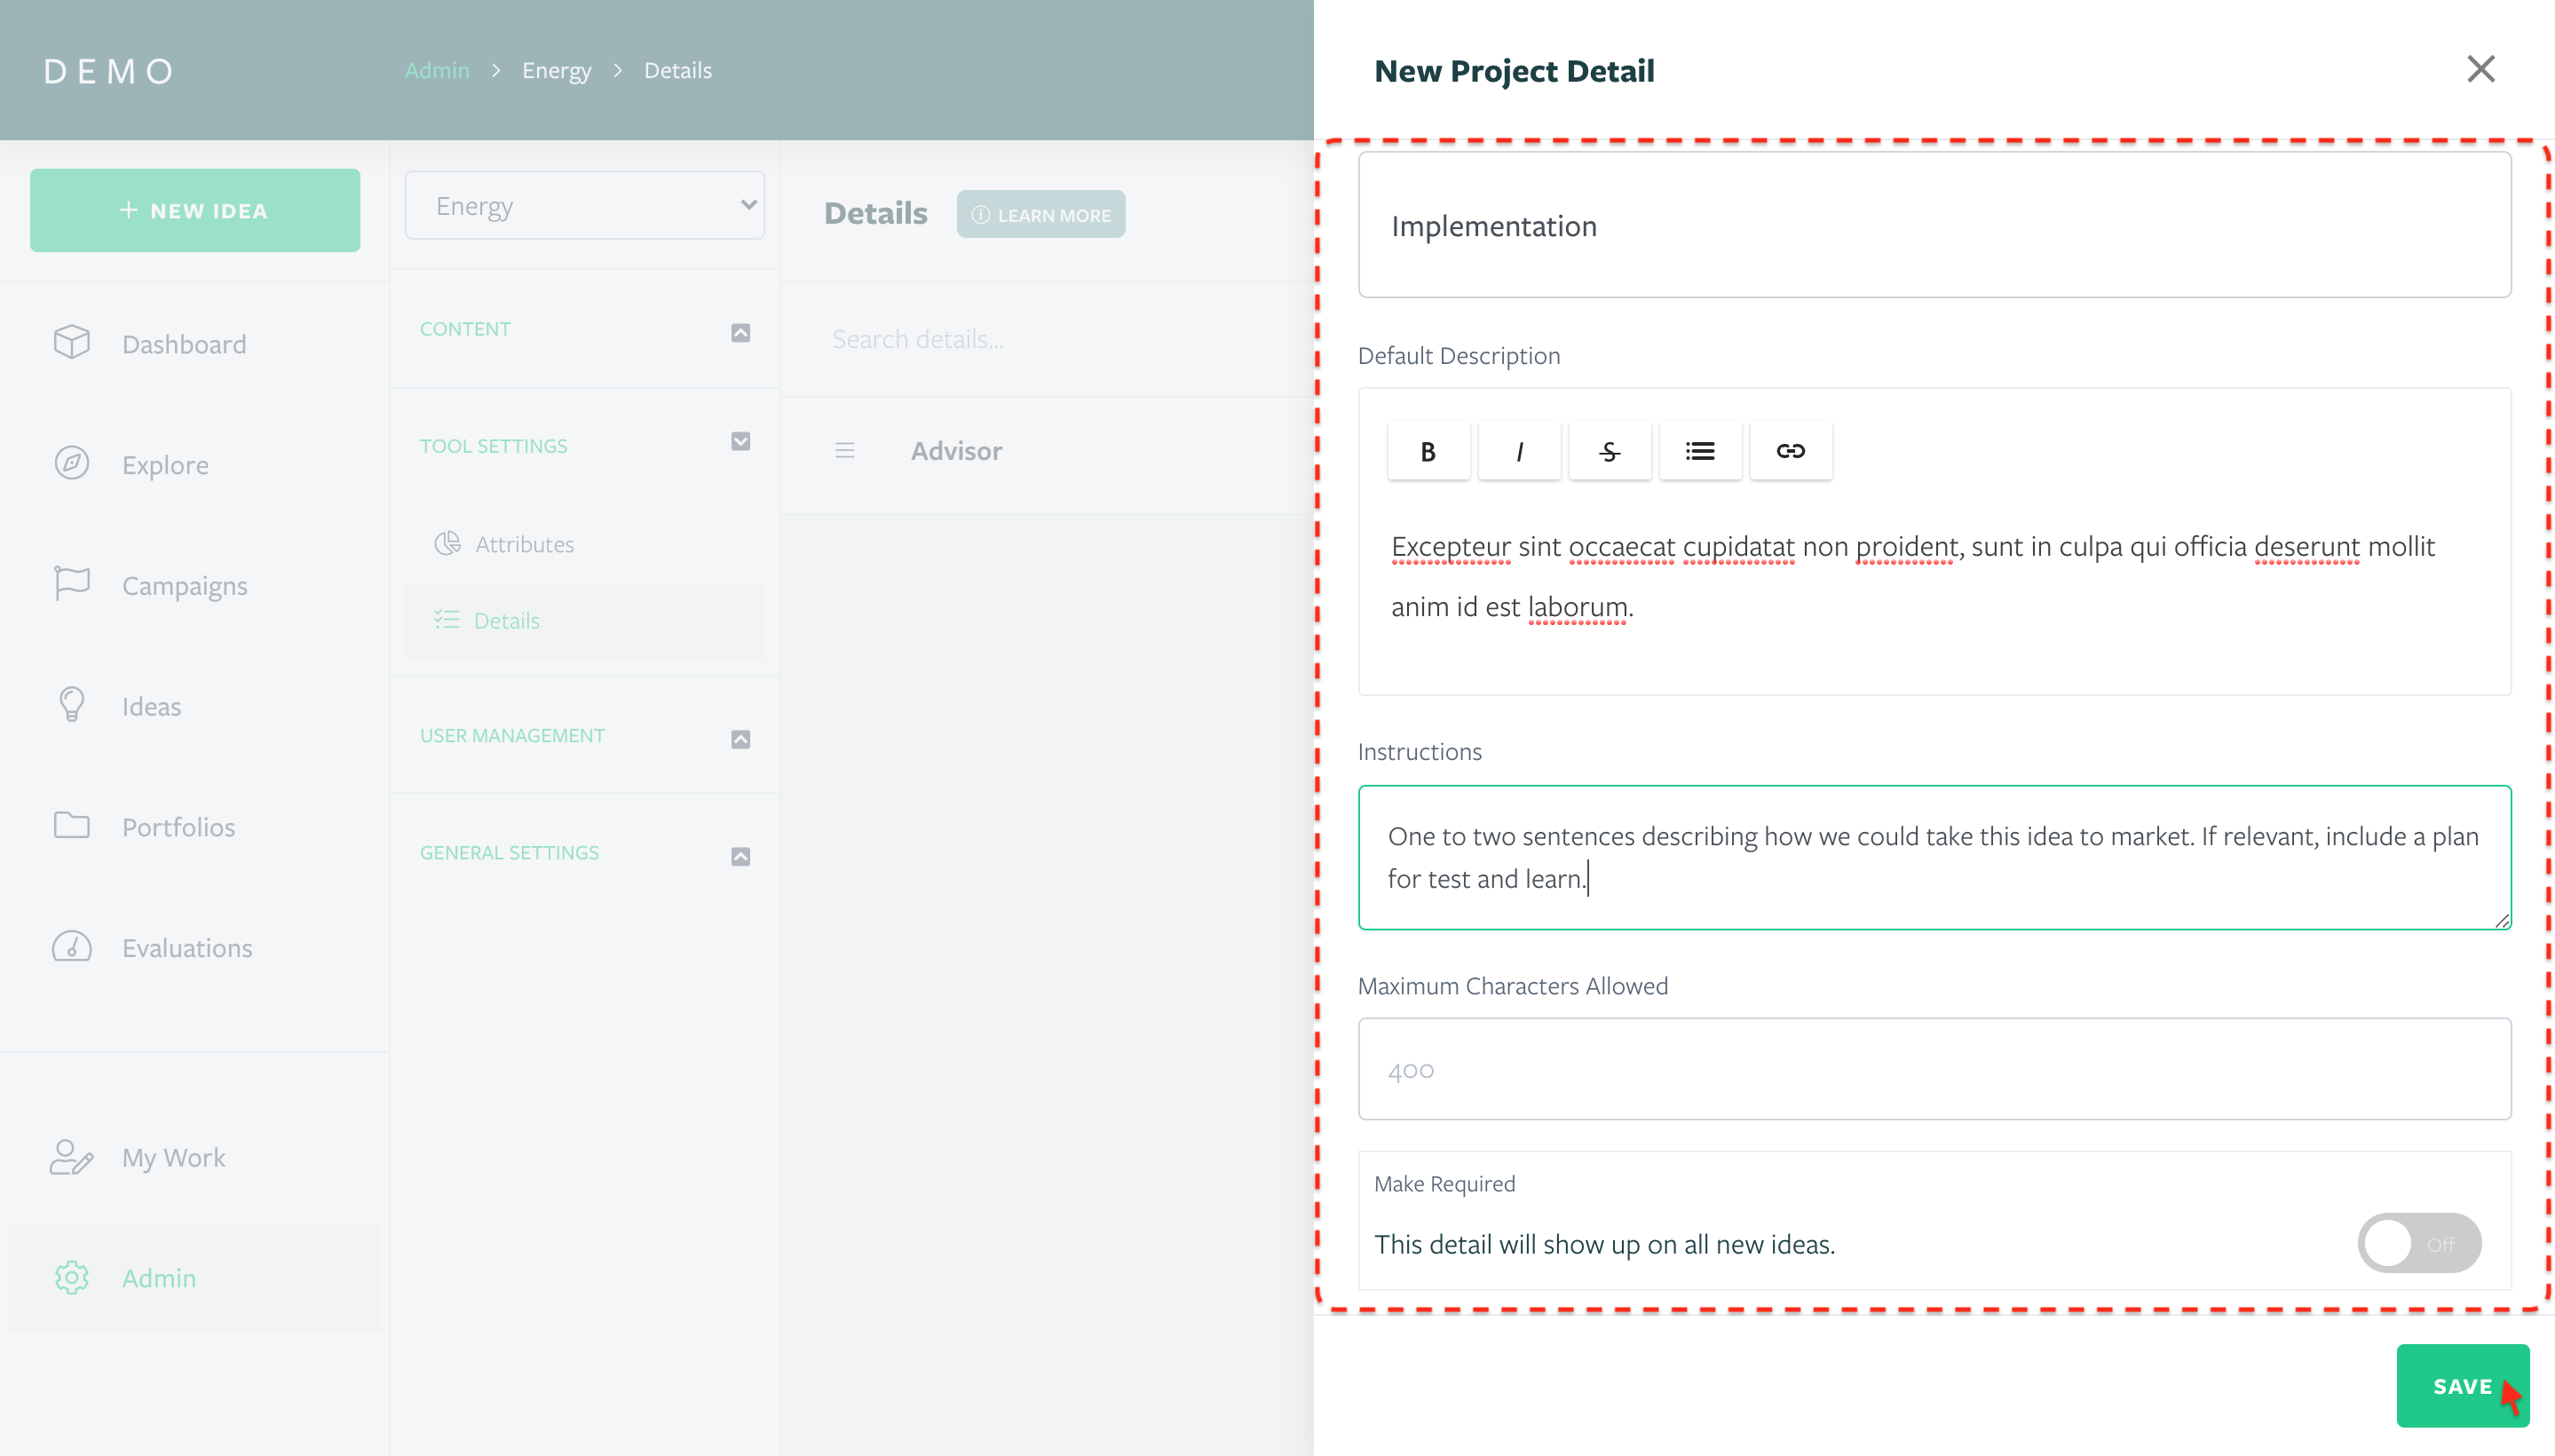Click the Campaigns flag icon
Image resolution: width=2555 pixels, height=1456 pixels.
point(72,584)
